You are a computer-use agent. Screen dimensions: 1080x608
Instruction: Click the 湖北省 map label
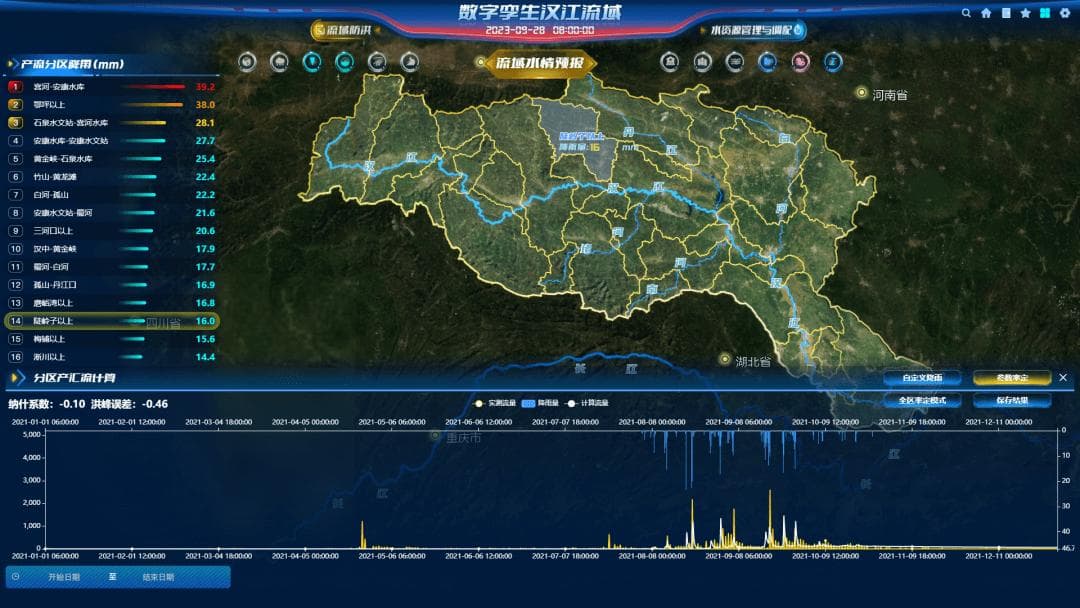(753, 361)
